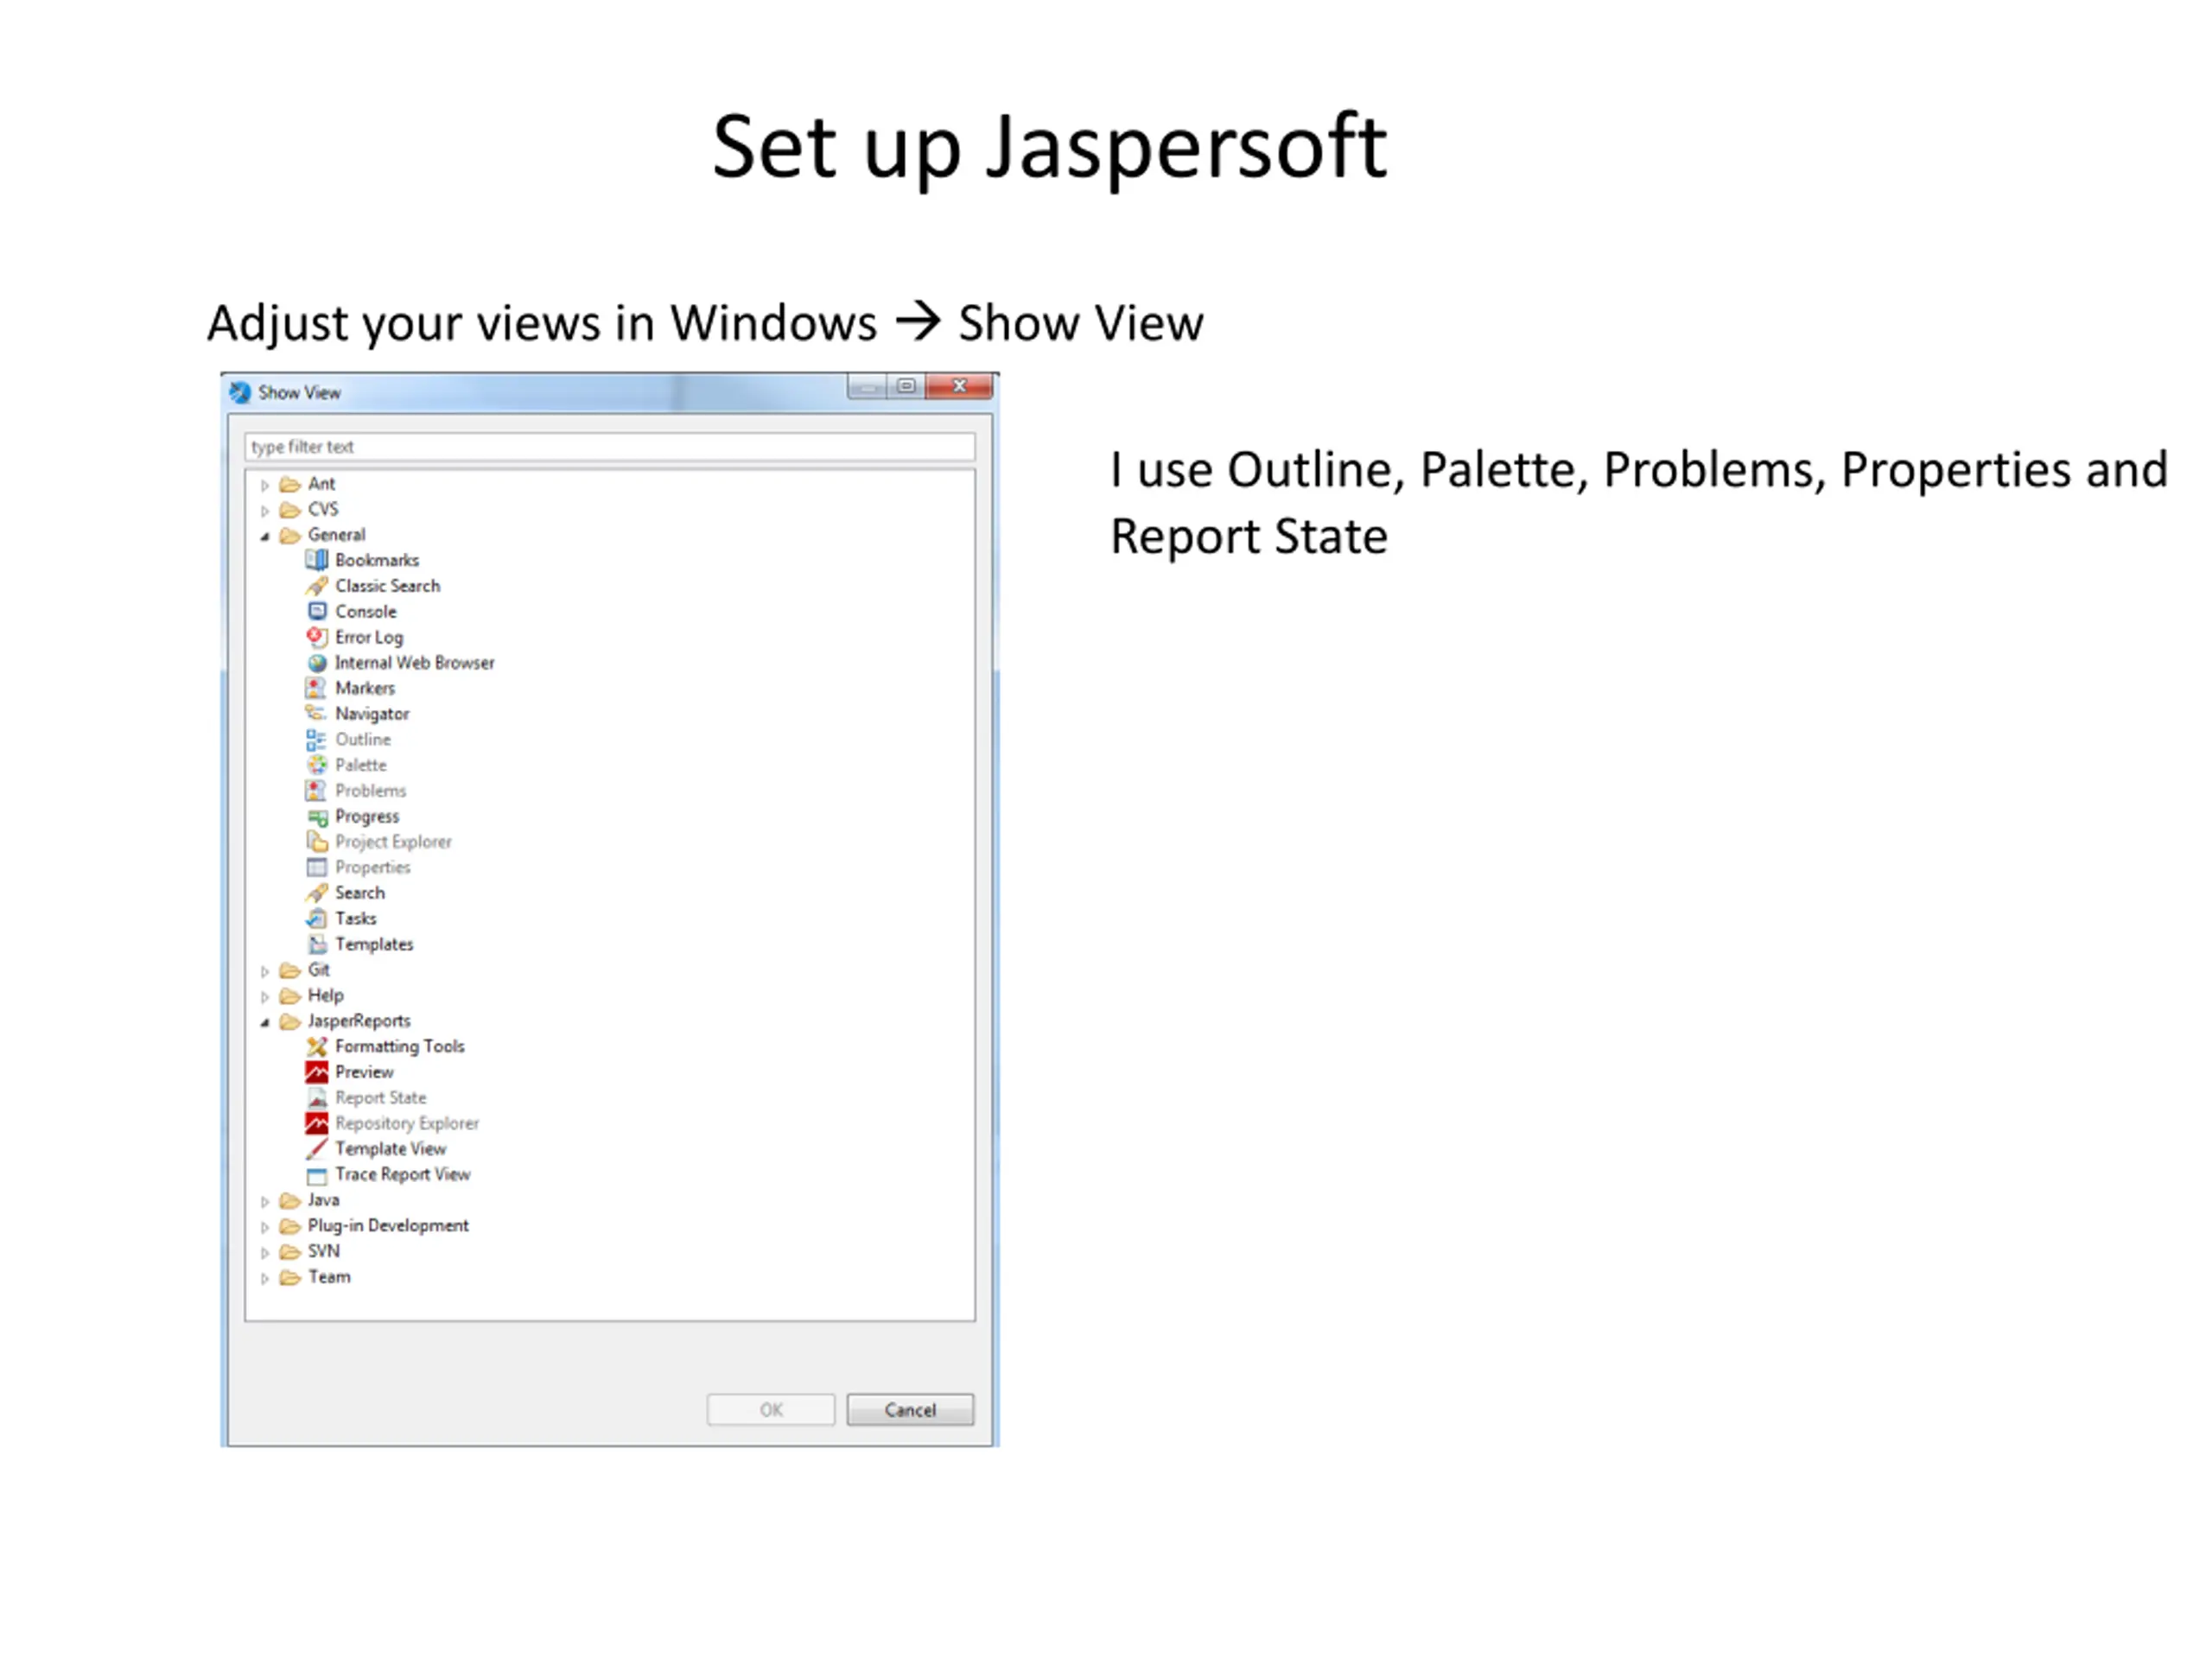
Task: Close the Show View dialog
Action: pyautogui.click(x=960, y=386)
